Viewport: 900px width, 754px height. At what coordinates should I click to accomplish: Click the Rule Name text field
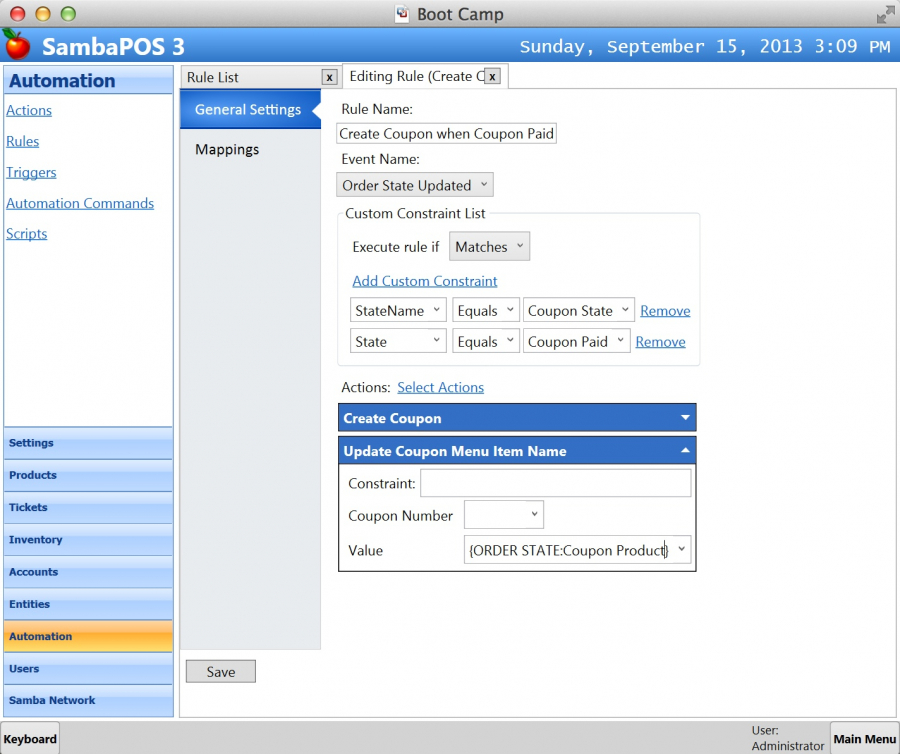(446, 134)
